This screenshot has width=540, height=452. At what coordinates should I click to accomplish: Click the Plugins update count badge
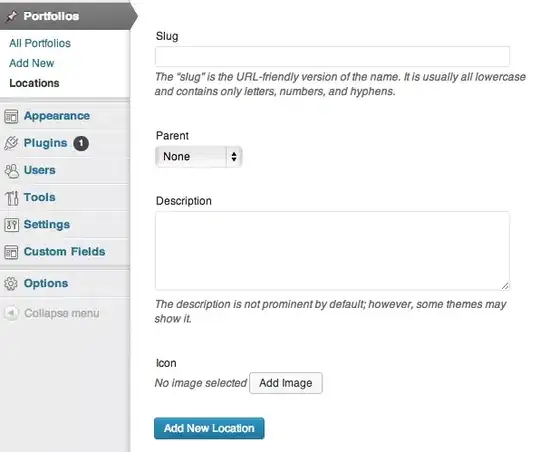click(x=81, y=143)
